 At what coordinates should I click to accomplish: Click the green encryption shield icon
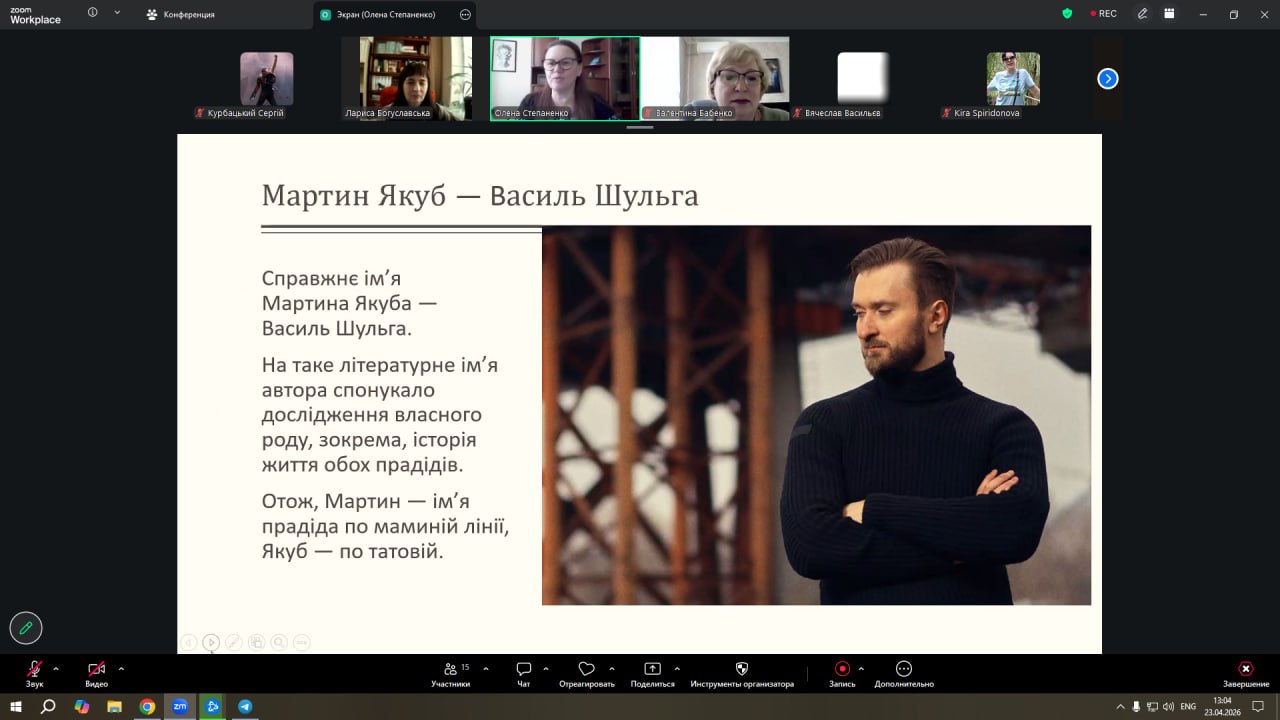coord(1067,14)
